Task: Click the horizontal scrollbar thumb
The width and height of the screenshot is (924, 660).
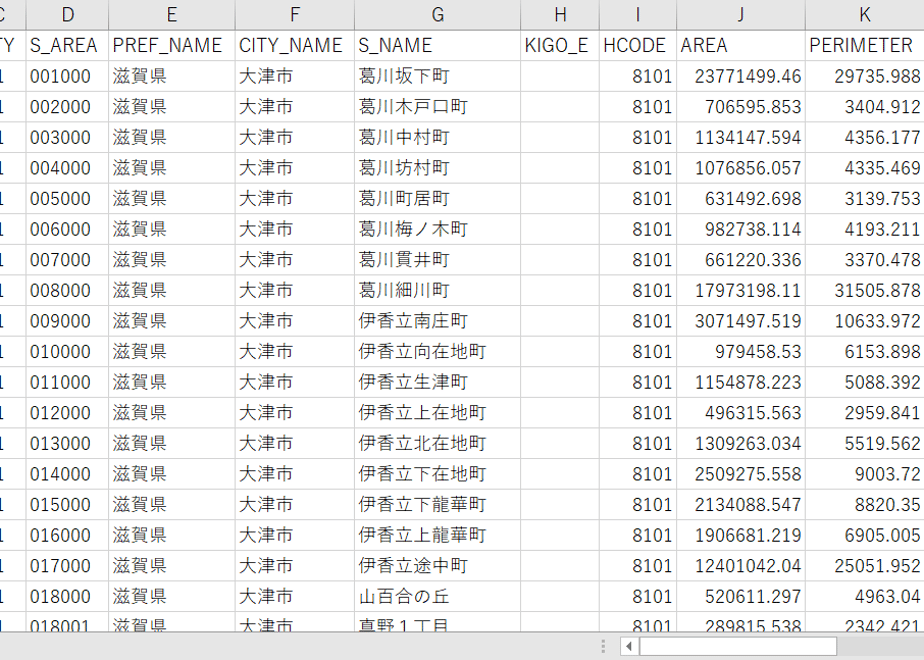Action: pos(738,646)
